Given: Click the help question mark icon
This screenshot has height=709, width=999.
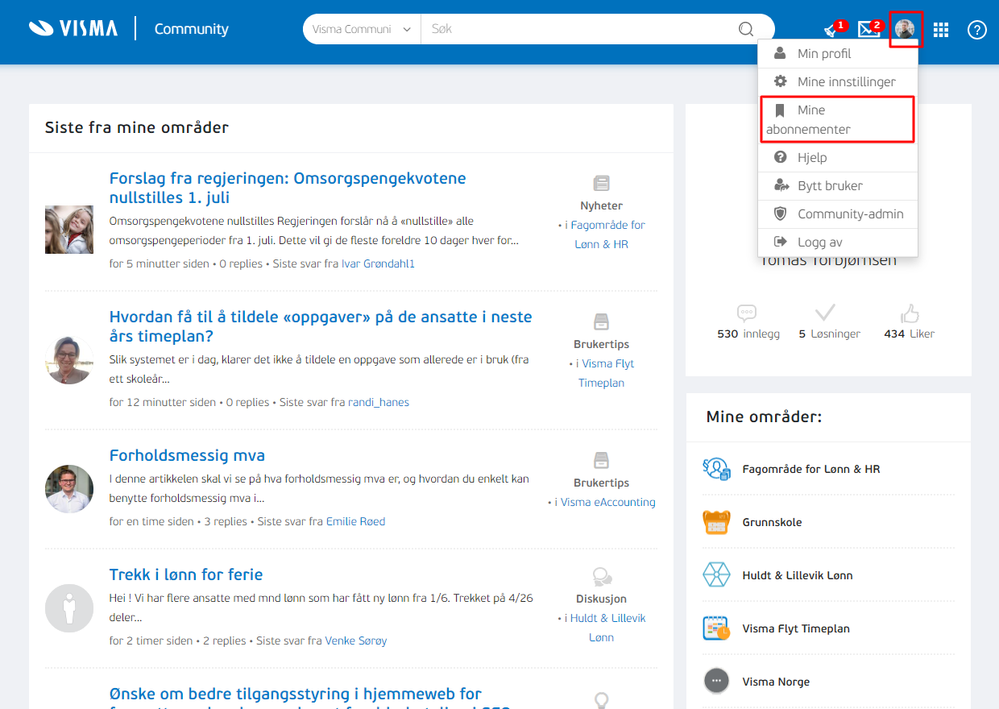Looking at the screenshot, I should coord(977,30).
